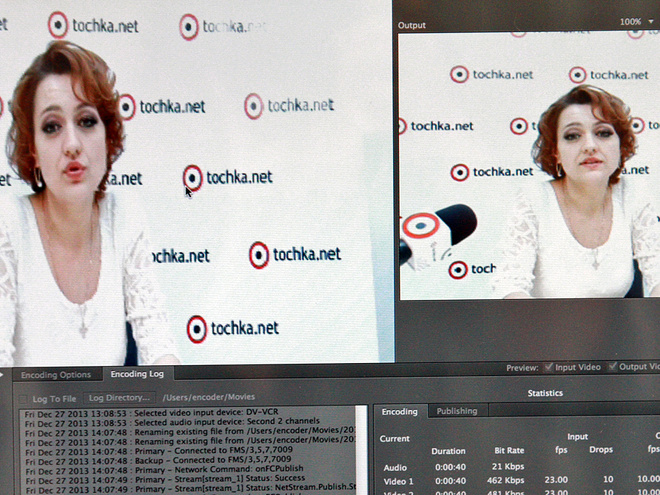Image resolution: width=660 pixels, height=495 pixels.
Task: Click the Audio duration value 0:00:40
Action: click(450, 467)
